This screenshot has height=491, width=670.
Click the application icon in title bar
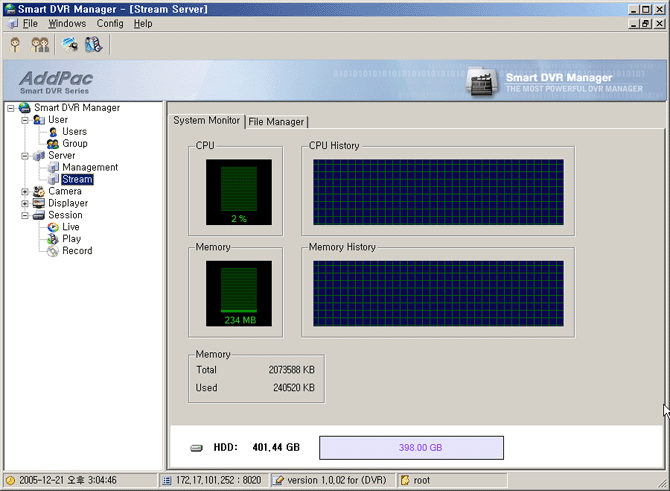pos(9,9)
